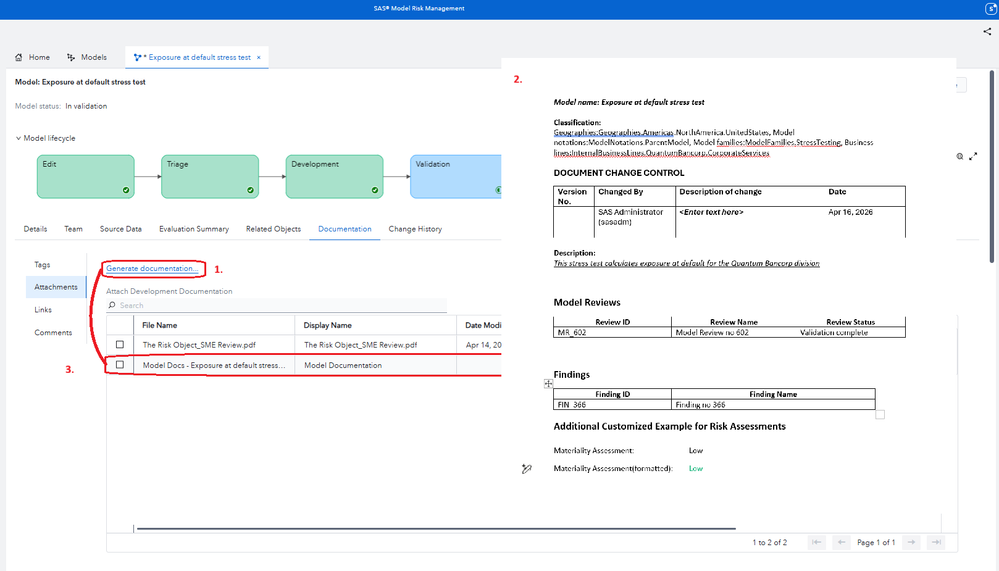The width and height of the screenshot is (999, 571).
Task: Click the vertical page scrollbar
Action: click(x=991, y=166)
